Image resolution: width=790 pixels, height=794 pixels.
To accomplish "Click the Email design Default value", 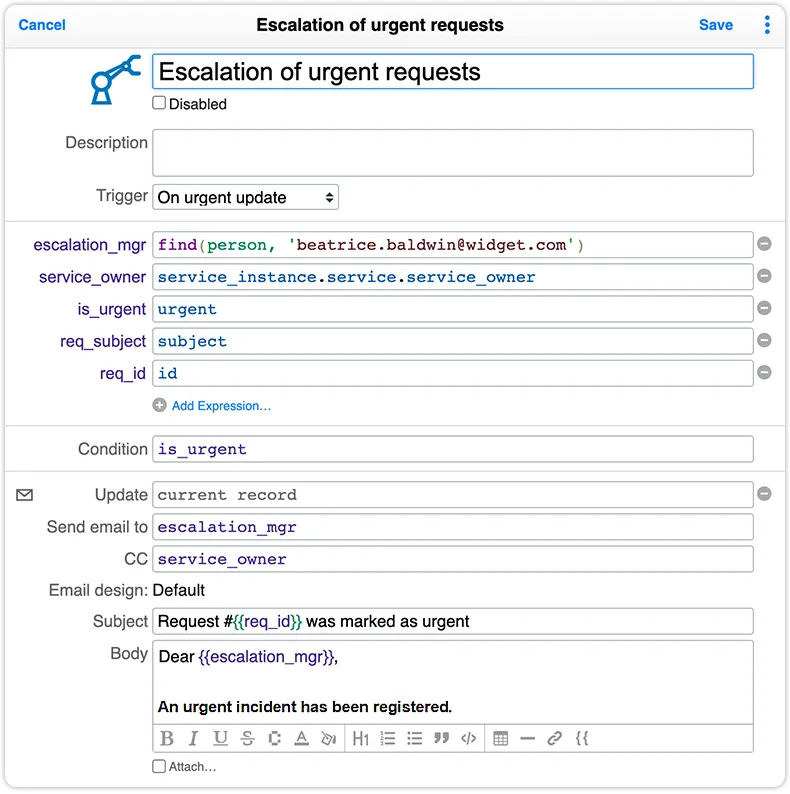I will (x=178, y=590).
